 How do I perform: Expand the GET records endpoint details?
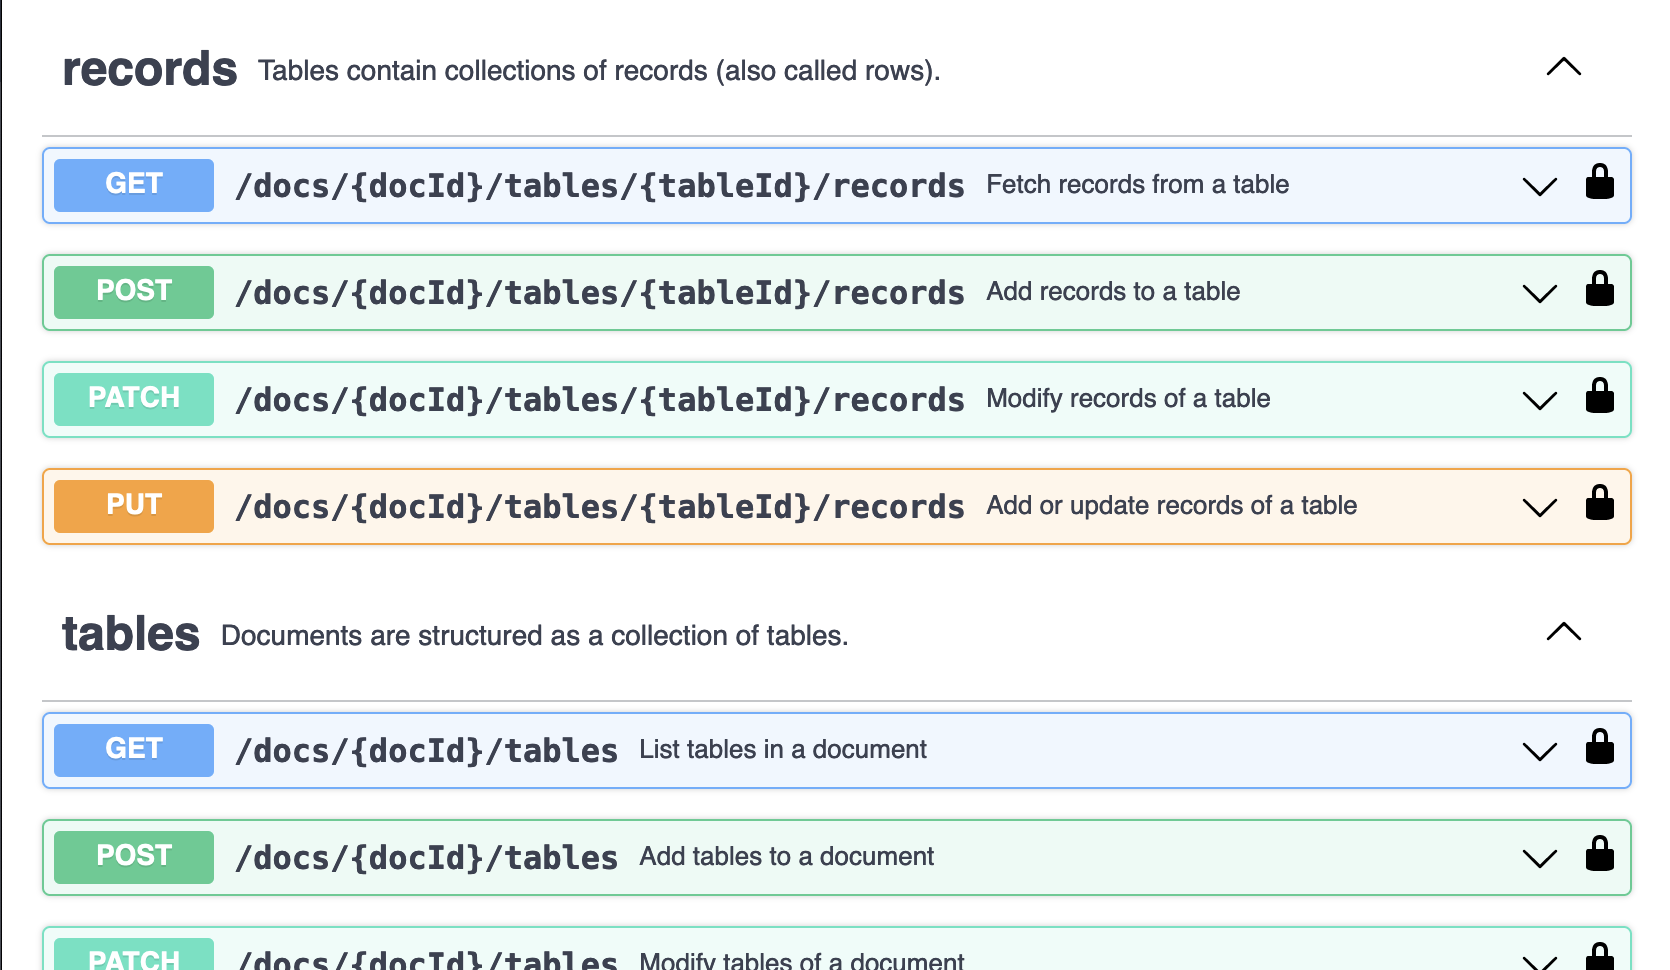(1539, 186)
